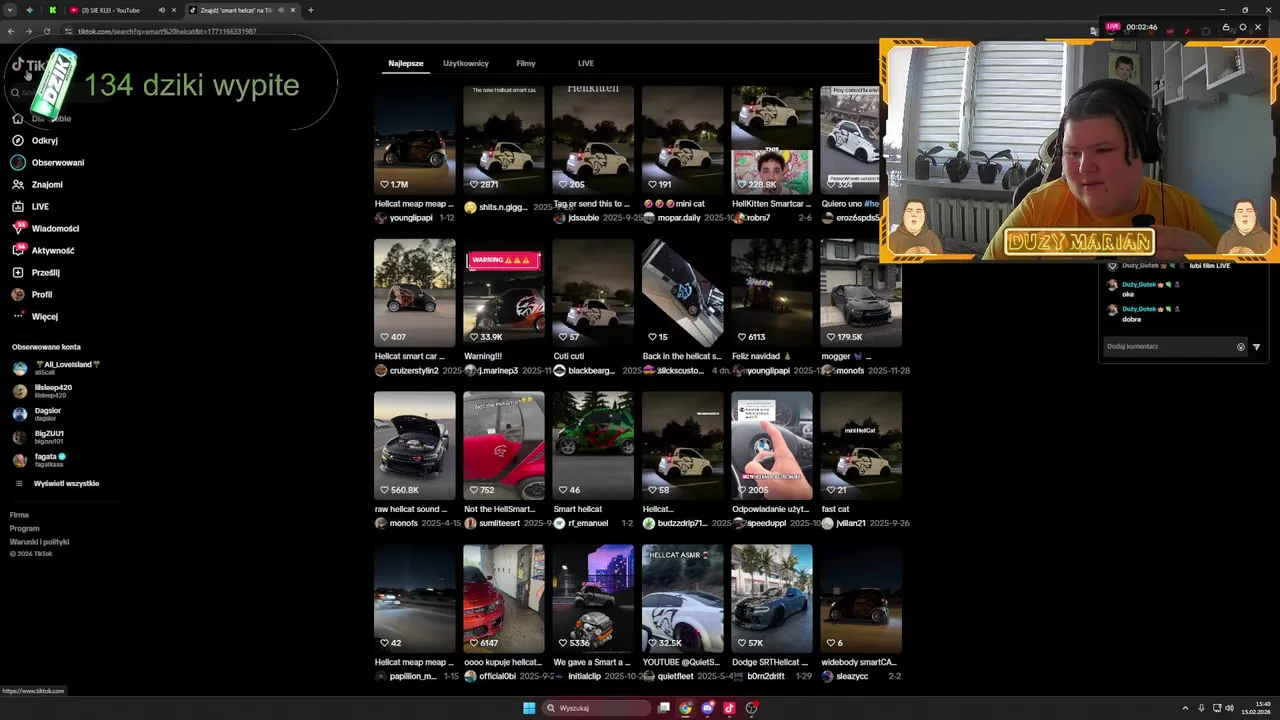This screenshot has width=1280, height=720.
Task: Open the Program footer link
Action: (24, 528)
